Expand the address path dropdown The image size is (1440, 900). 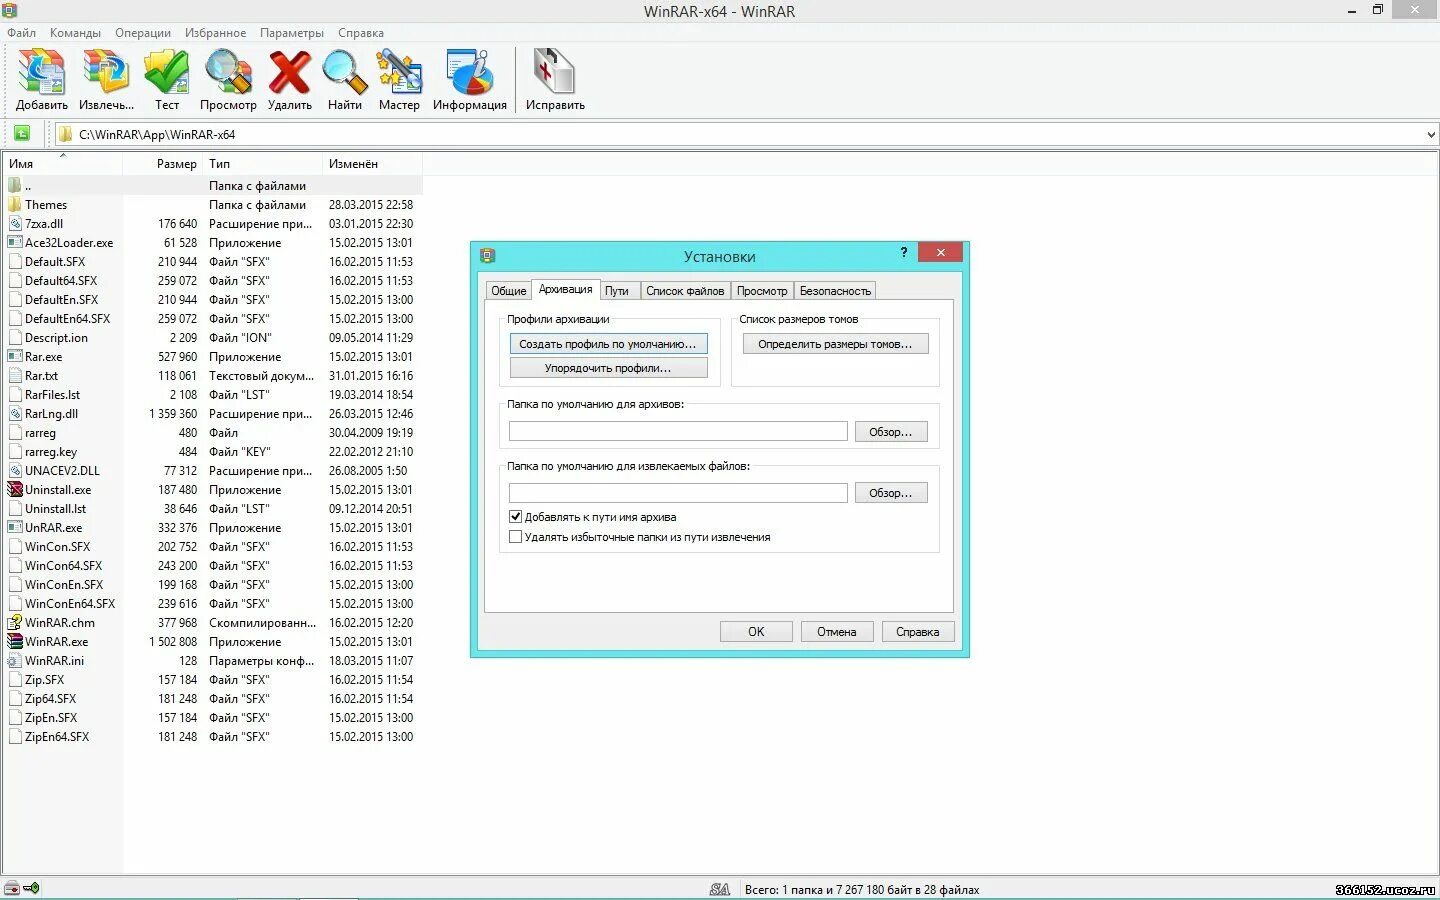[1431, 134]
